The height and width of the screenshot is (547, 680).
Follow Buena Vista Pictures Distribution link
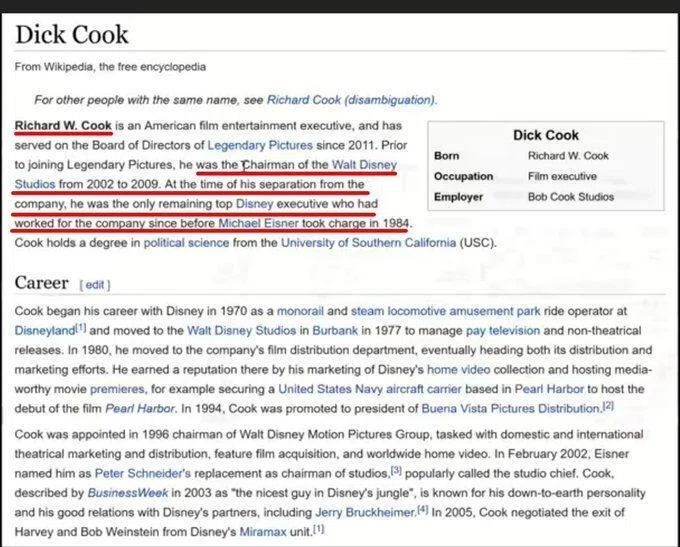click(510, 409)
